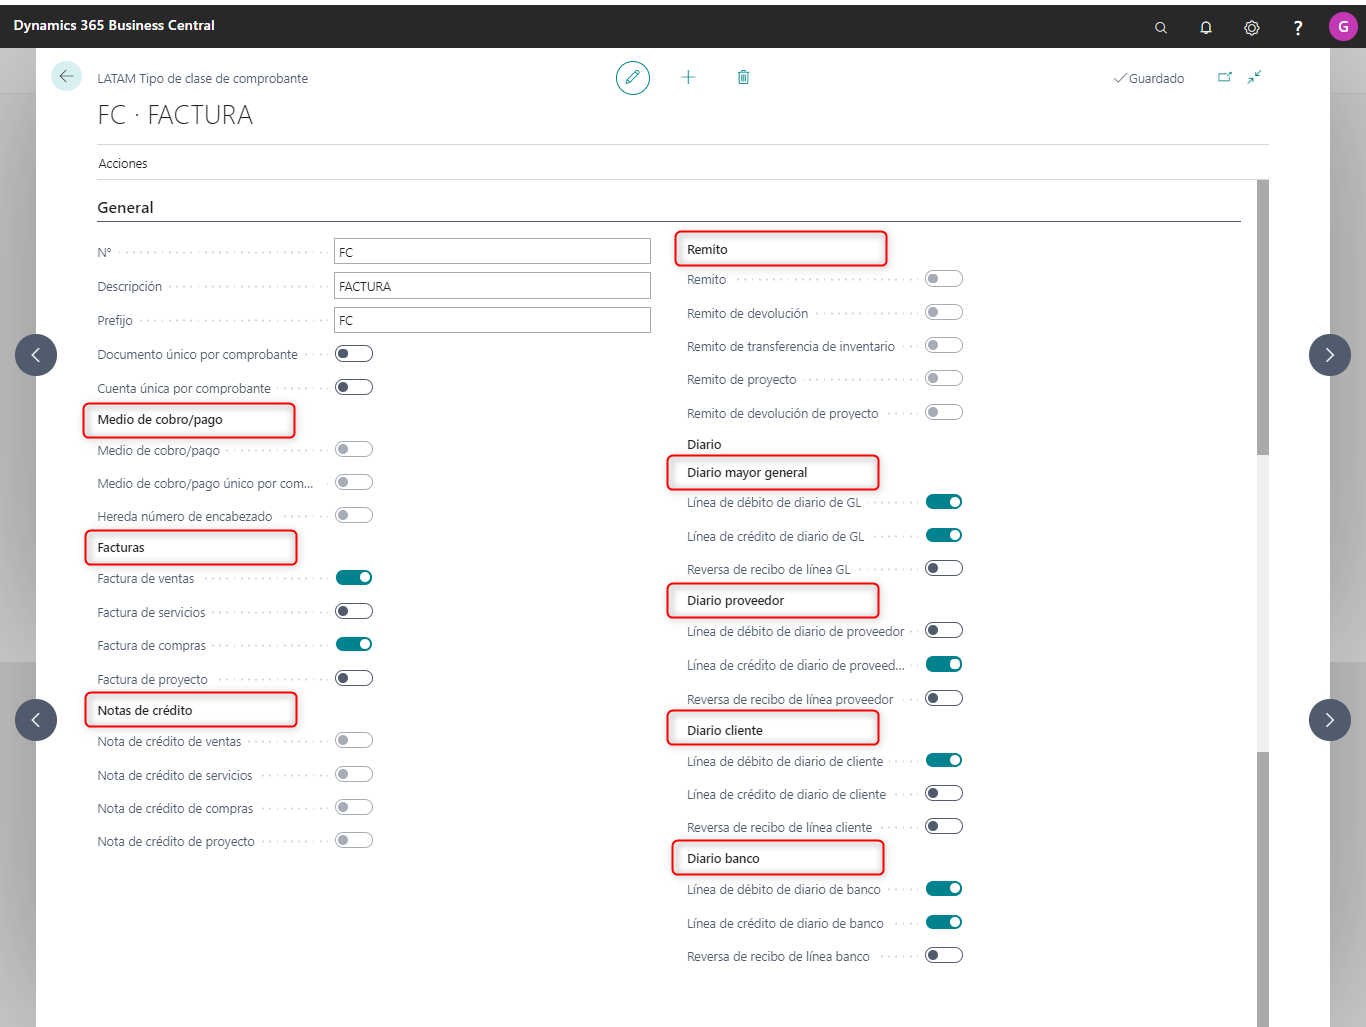1366x1027 pixels.
Task: Click the Prefijo input field
Action: [492, 319]
